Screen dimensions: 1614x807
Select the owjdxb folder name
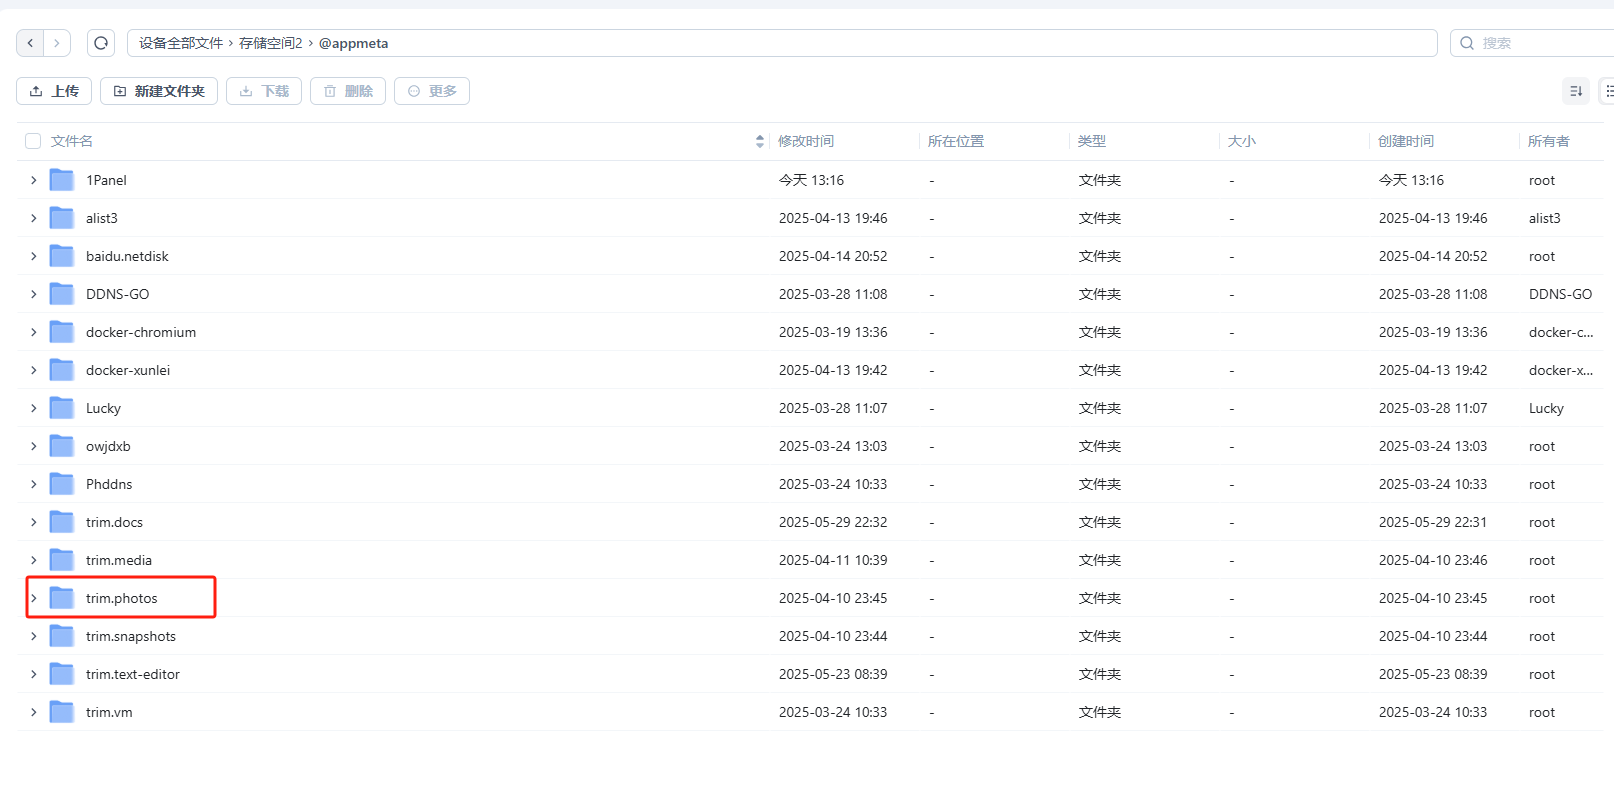(x=108, y=446)
